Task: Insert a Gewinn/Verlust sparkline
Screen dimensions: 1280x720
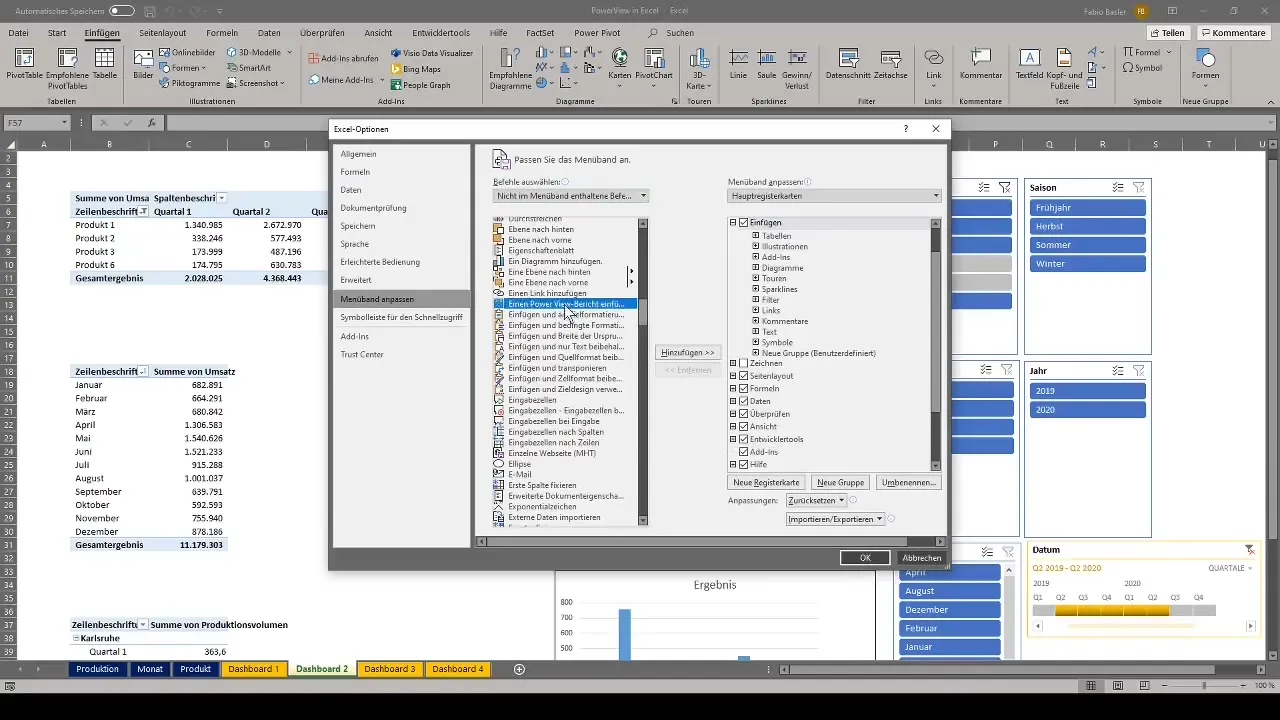Action: point(797,68)
